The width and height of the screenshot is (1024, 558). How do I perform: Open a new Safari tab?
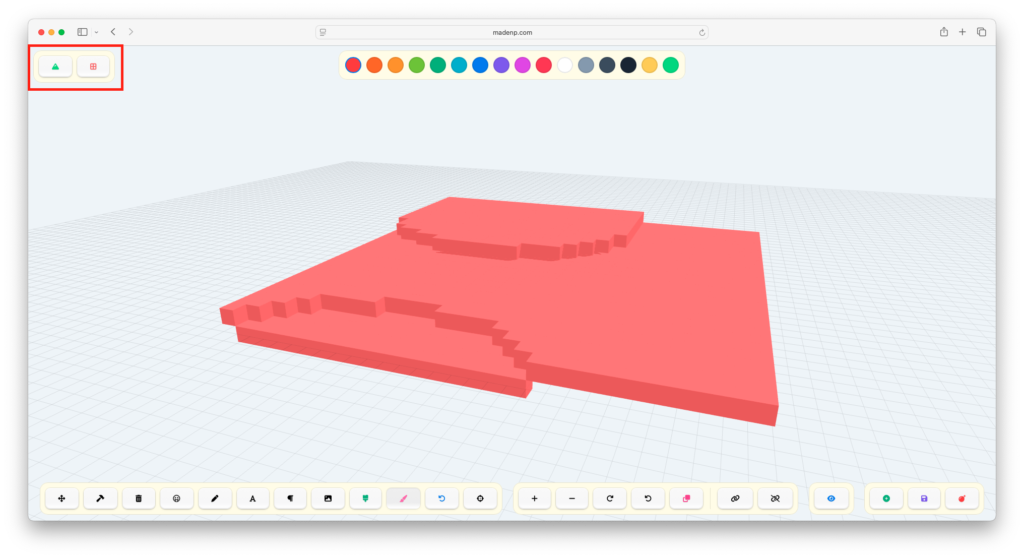click(x=962, y=31)
